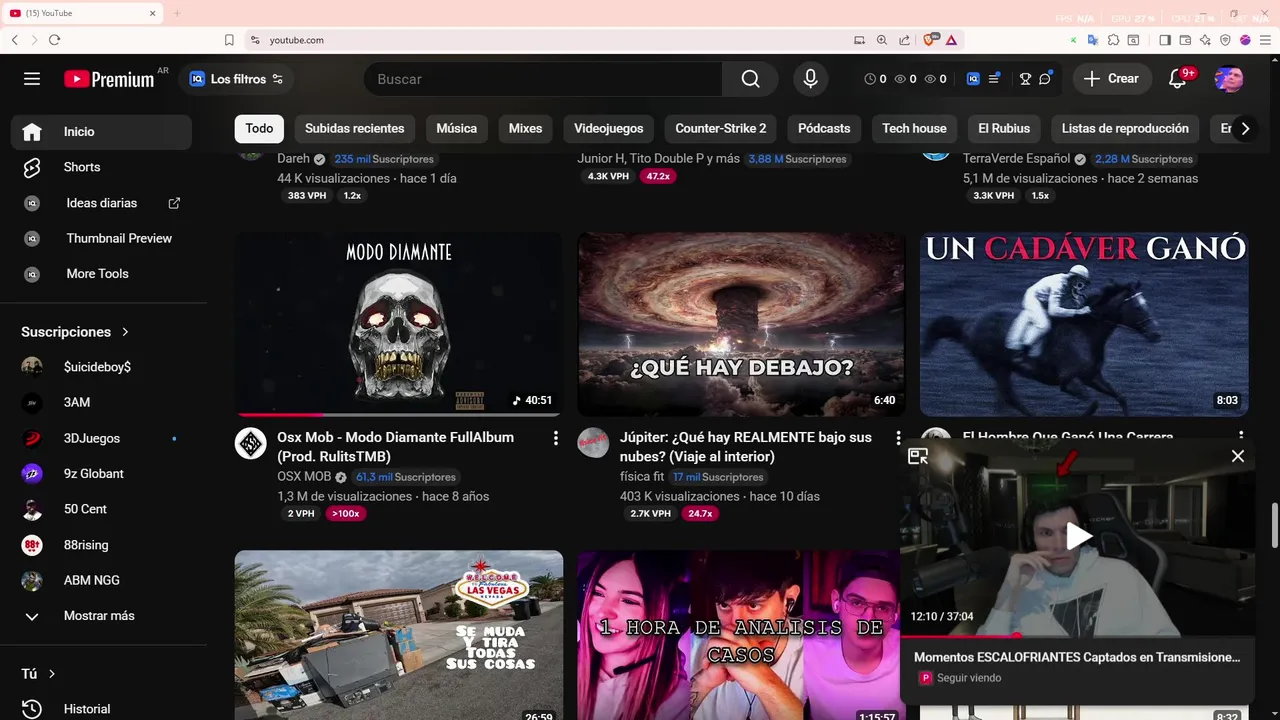The width and height of the screenshot is (1280, 720).
Task: Select the Música filter chip
Action: tap(457, 129)
